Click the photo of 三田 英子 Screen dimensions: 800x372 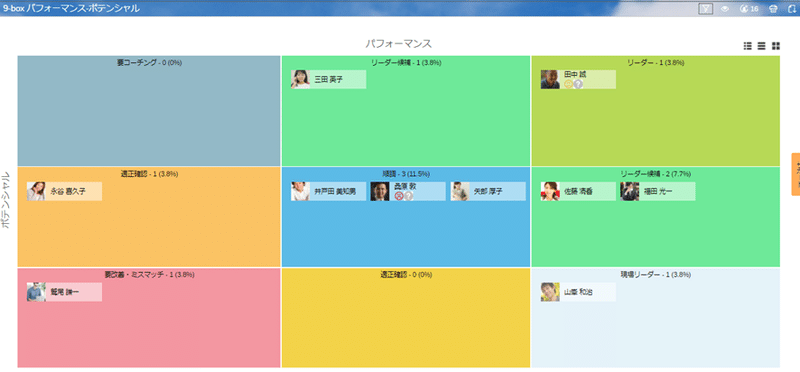coord(300,79)
